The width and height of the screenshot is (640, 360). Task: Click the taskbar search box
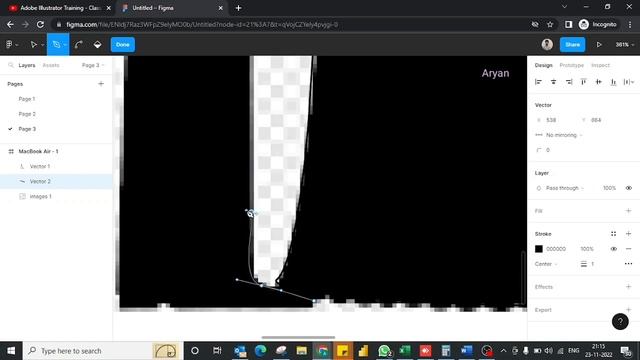pyautogui.click(x=103, y=351)
